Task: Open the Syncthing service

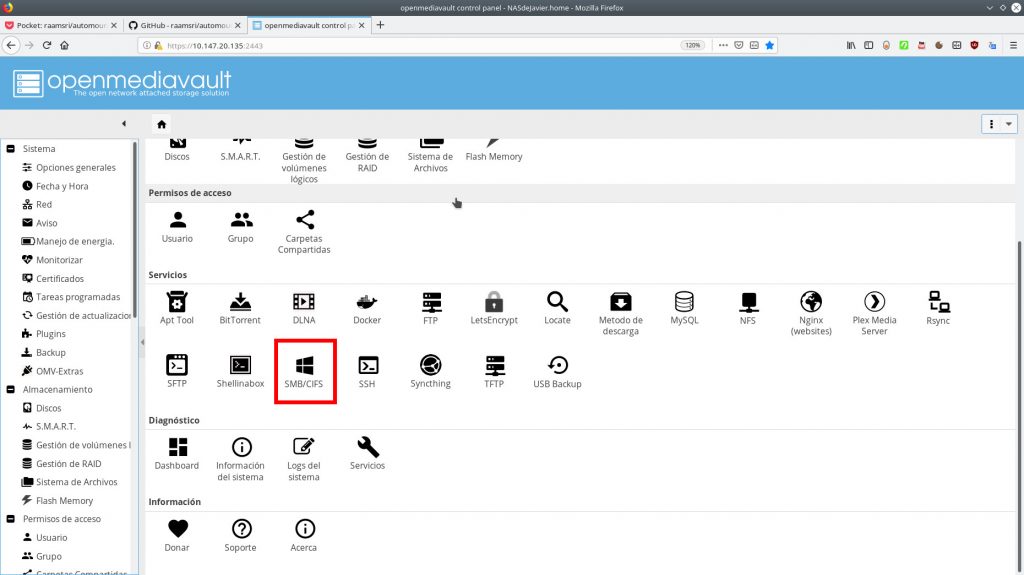Action: click(x=430, y=371)
